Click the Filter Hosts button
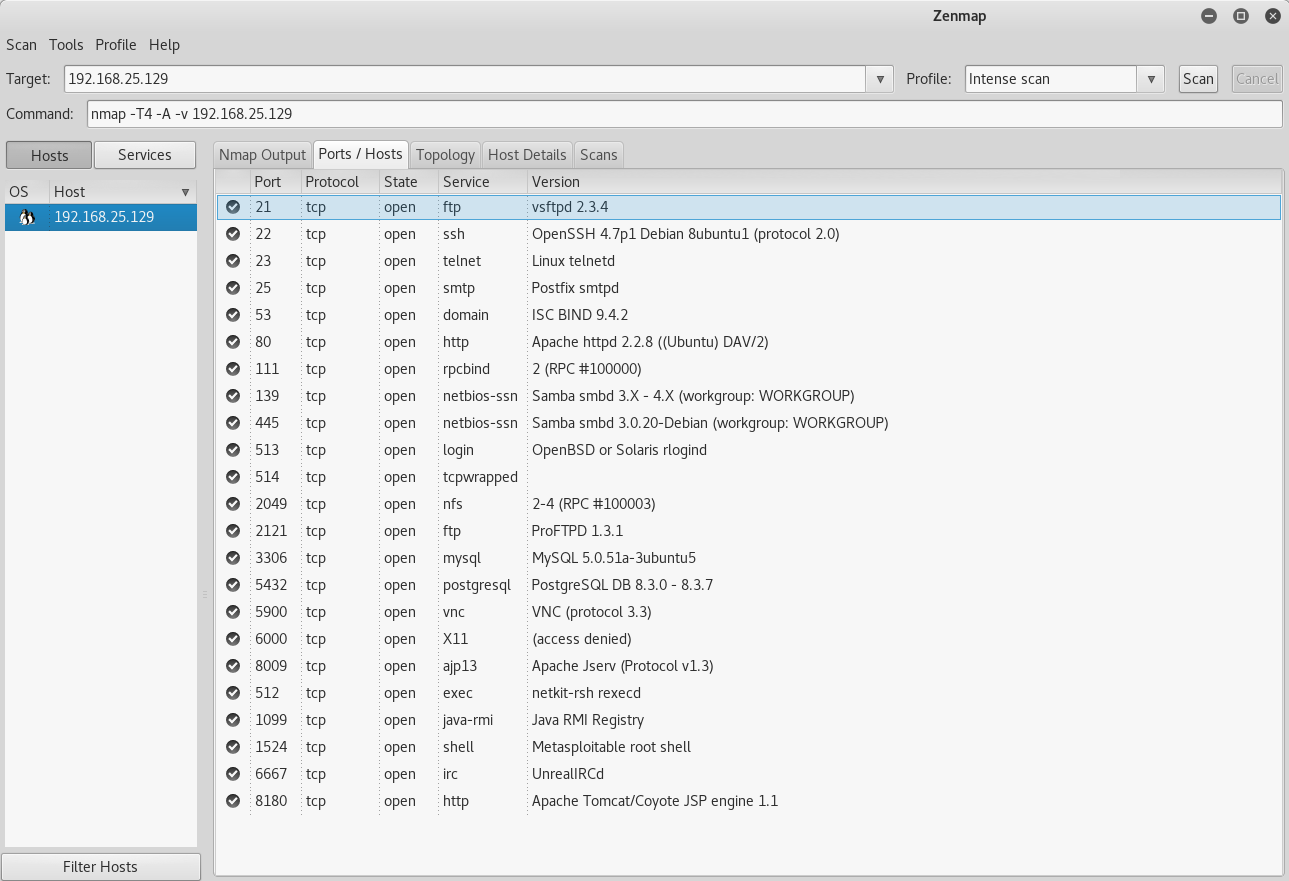 point(100,867)
